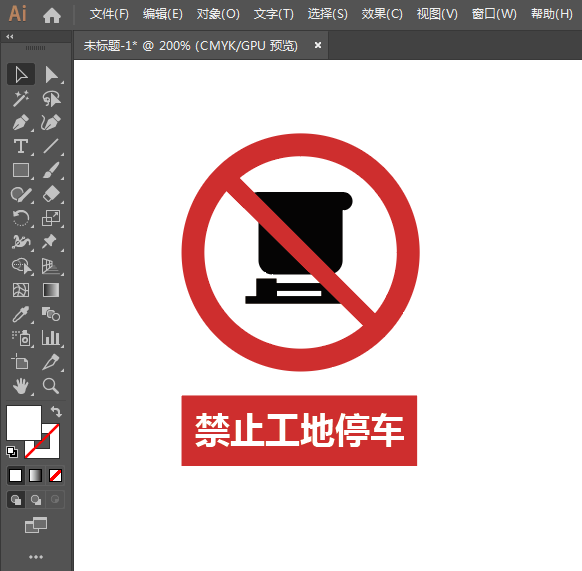Image resolution: width=582 pixels, height=571 pixels.
Task: Select the Shape Builder tool
Action: point(21,266)
